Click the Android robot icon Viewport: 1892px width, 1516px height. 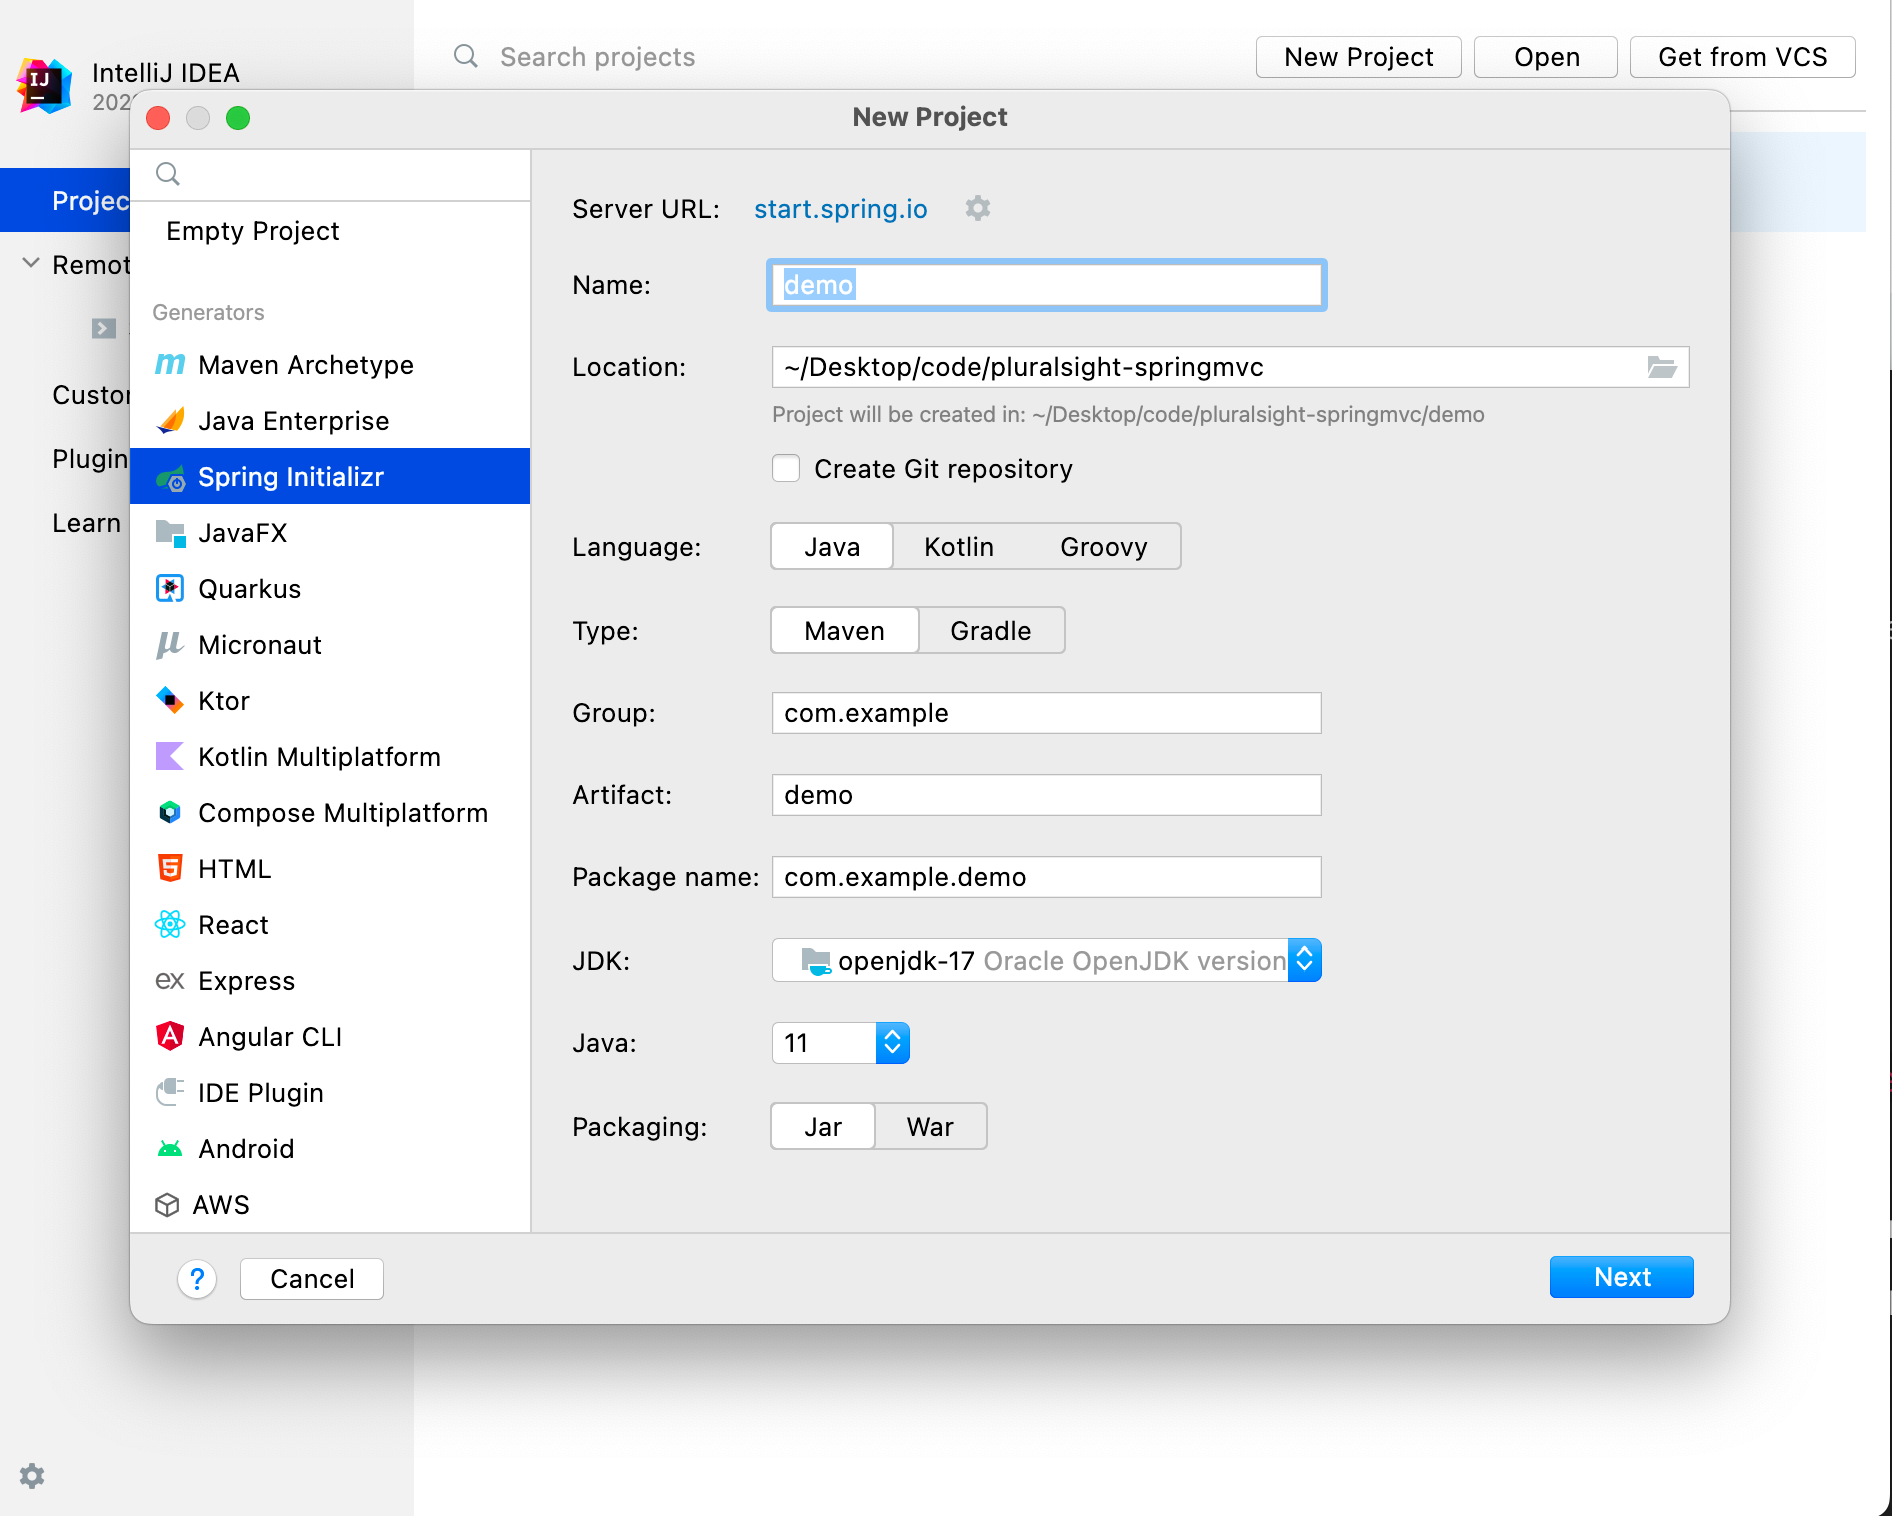tap(170, 1149)
